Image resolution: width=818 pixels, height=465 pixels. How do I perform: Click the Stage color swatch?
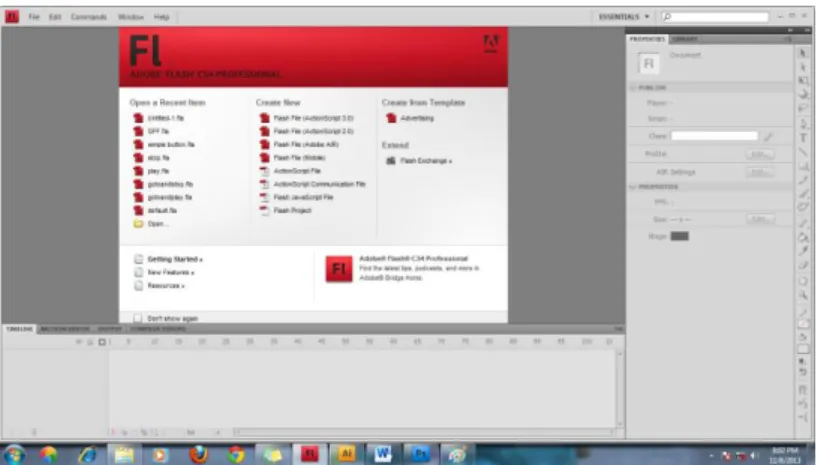(x=679, y=236)
